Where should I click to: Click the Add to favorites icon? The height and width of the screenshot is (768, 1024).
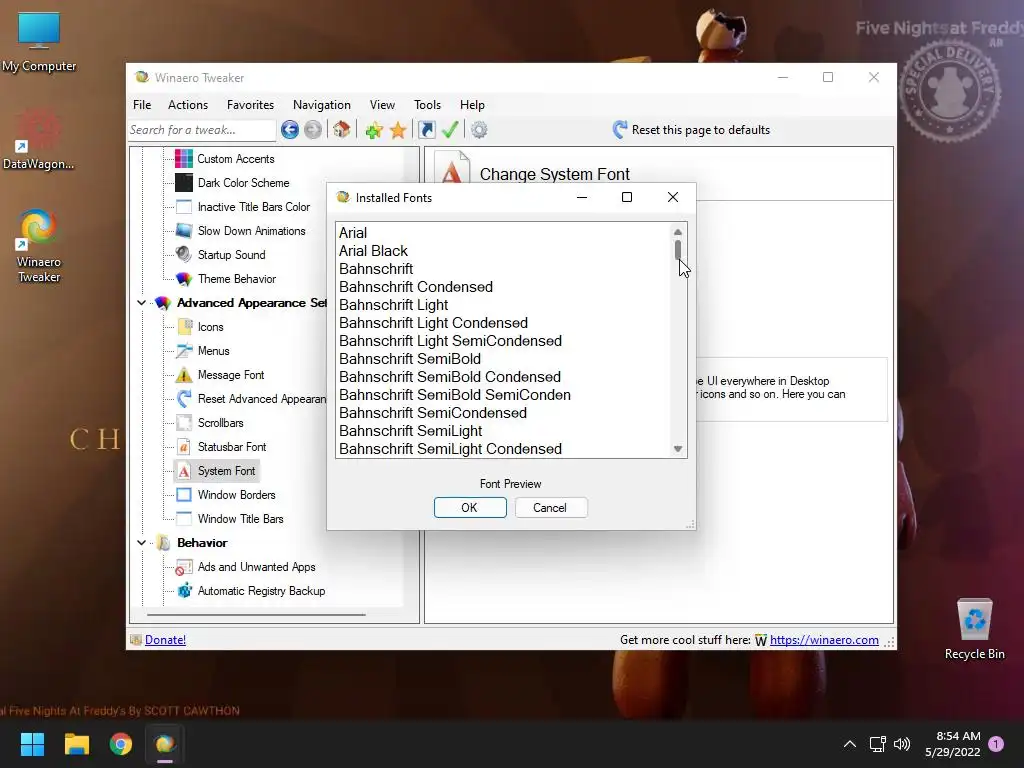coord(374,130)
